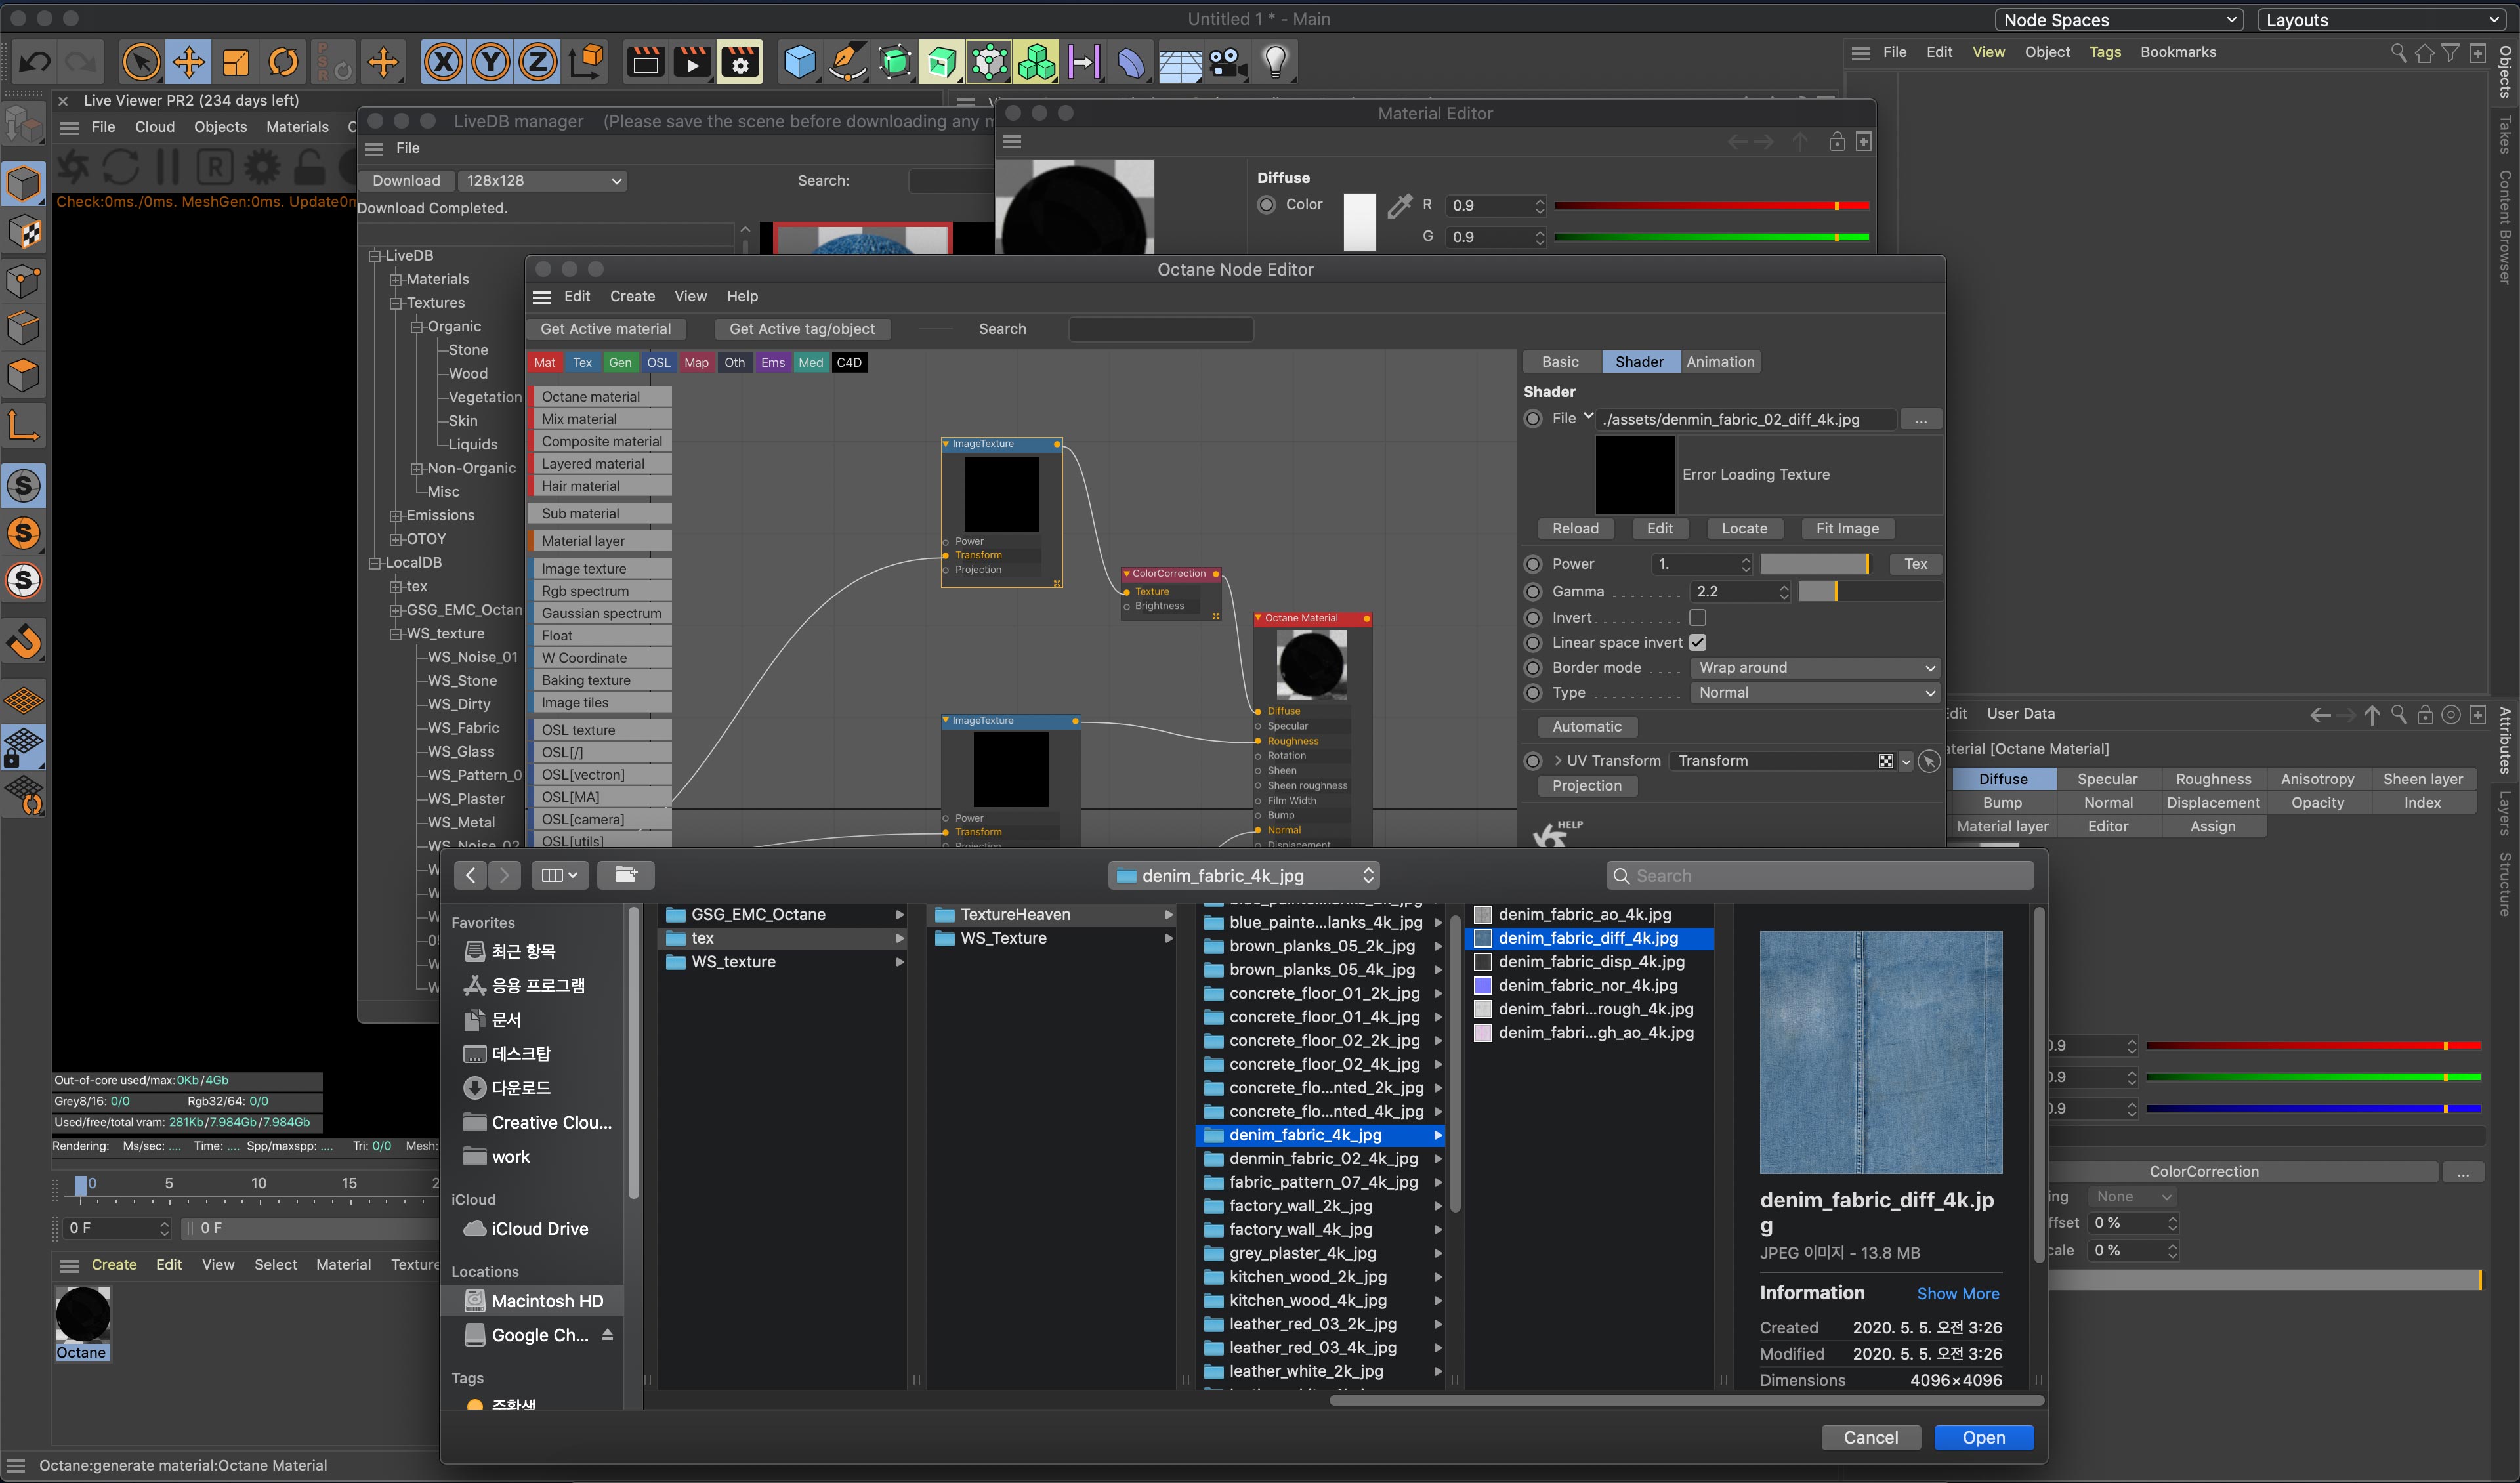Image resolution: width=2520 pixels, height=1483 pixels.
Task: Click the Render Settings clapperboard gear icon
Action: pyautogui.click(x=740, y=63)
